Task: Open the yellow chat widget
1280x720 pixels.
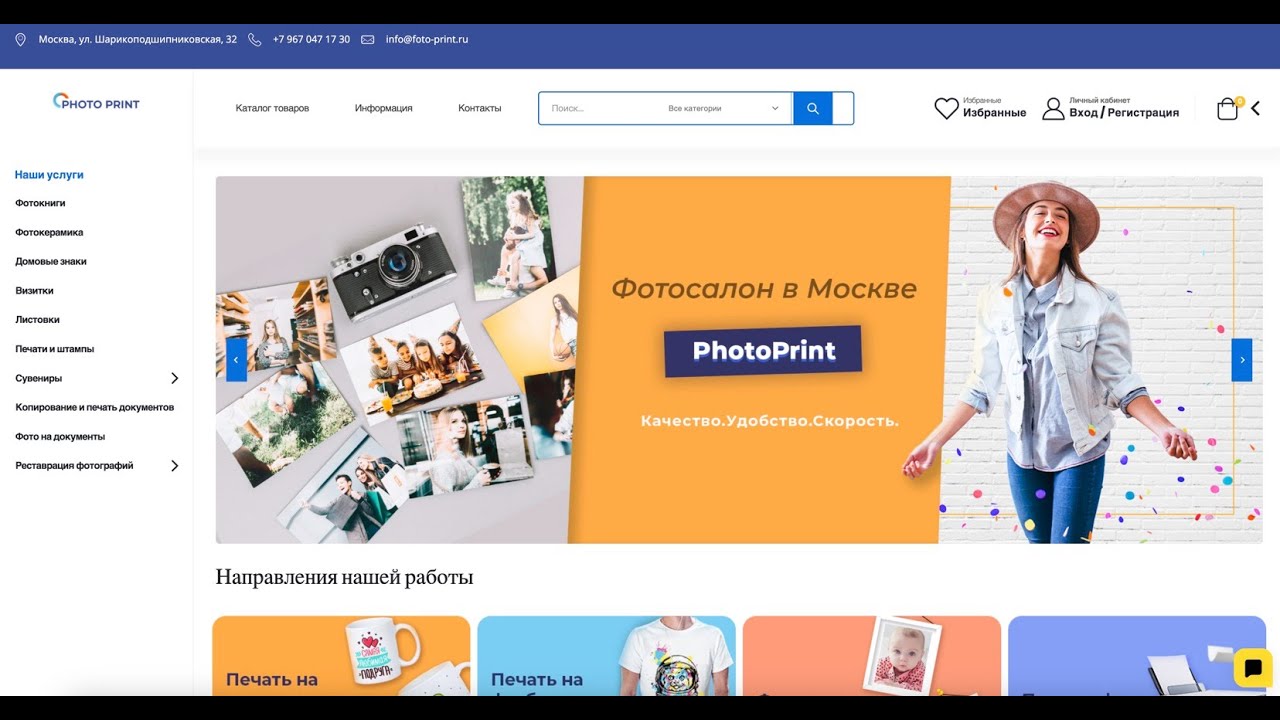Action: pyautogui.click(x=1253, y=668)
